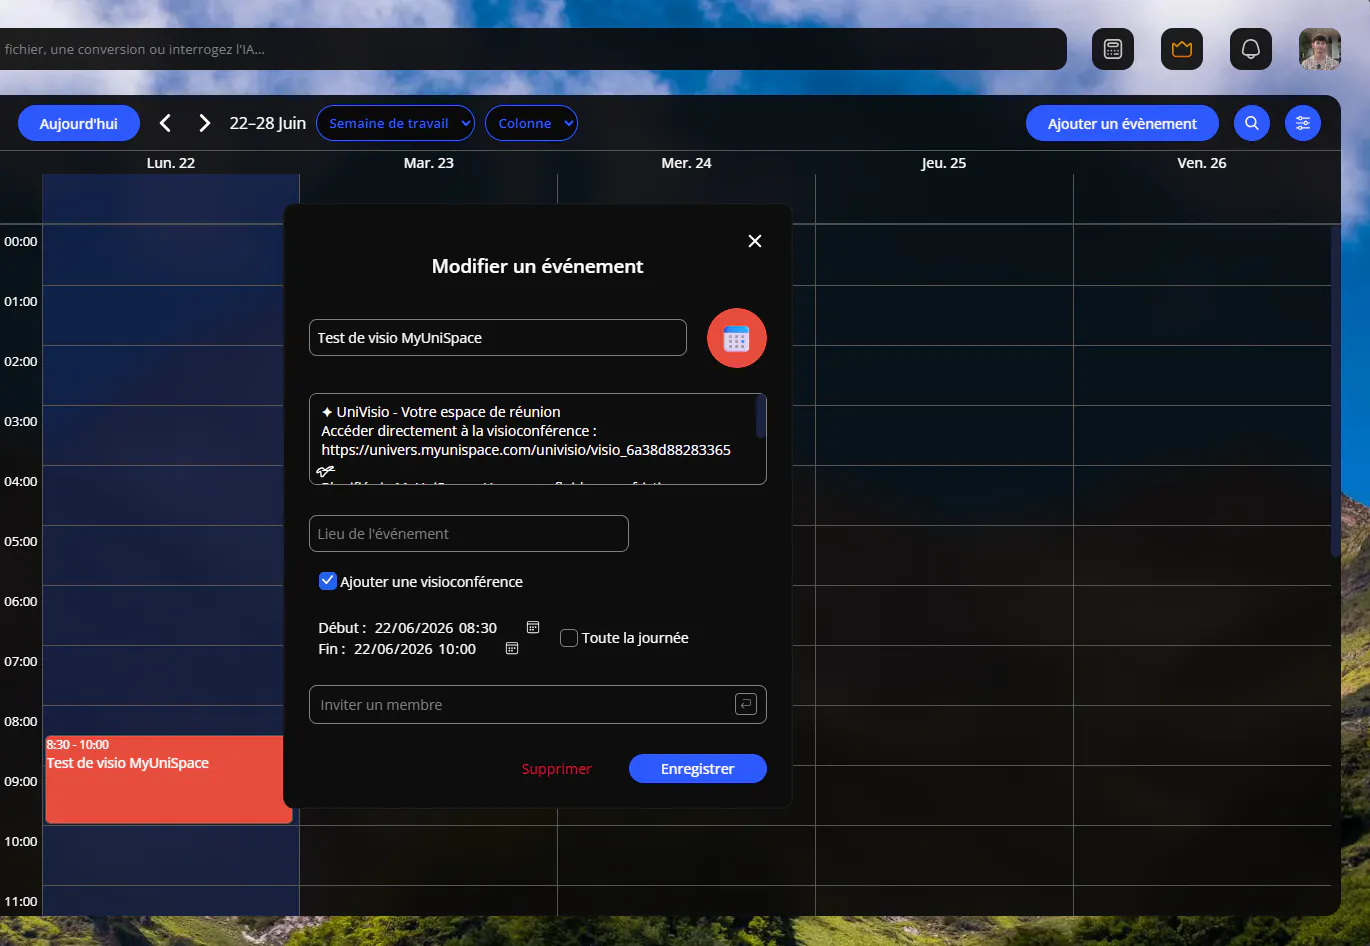1370x946 pixels.
Task: Open calendar filter settings icon
Action: click(1303, 123)
